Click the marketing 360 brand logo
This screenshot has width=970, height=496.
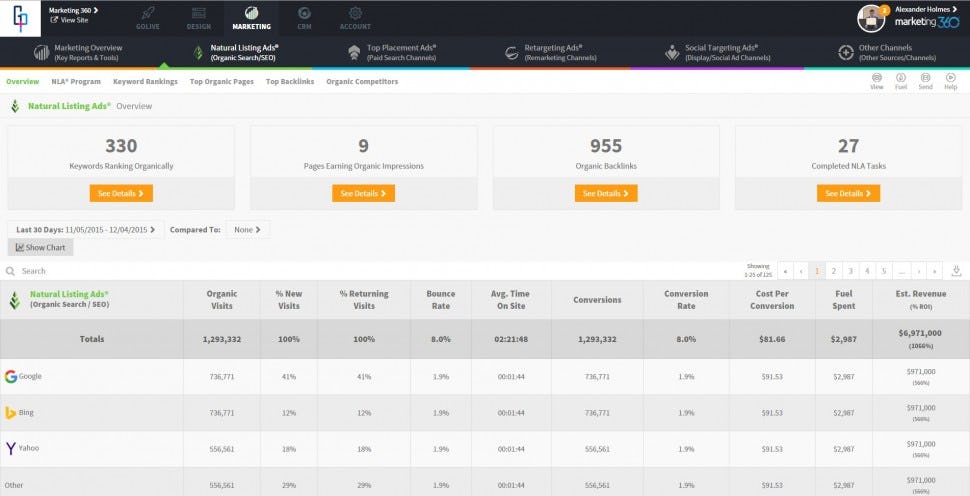click(927, 23)
